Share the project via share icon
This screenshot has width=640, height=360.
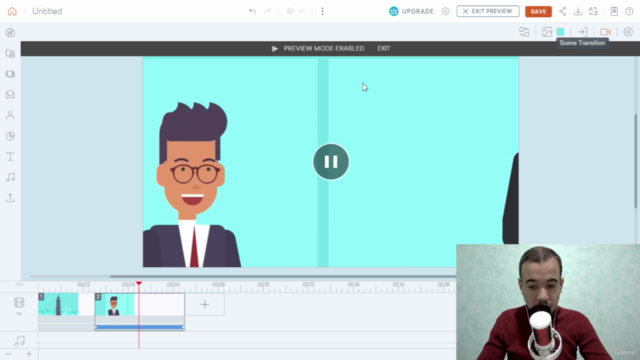click(563, 11)
